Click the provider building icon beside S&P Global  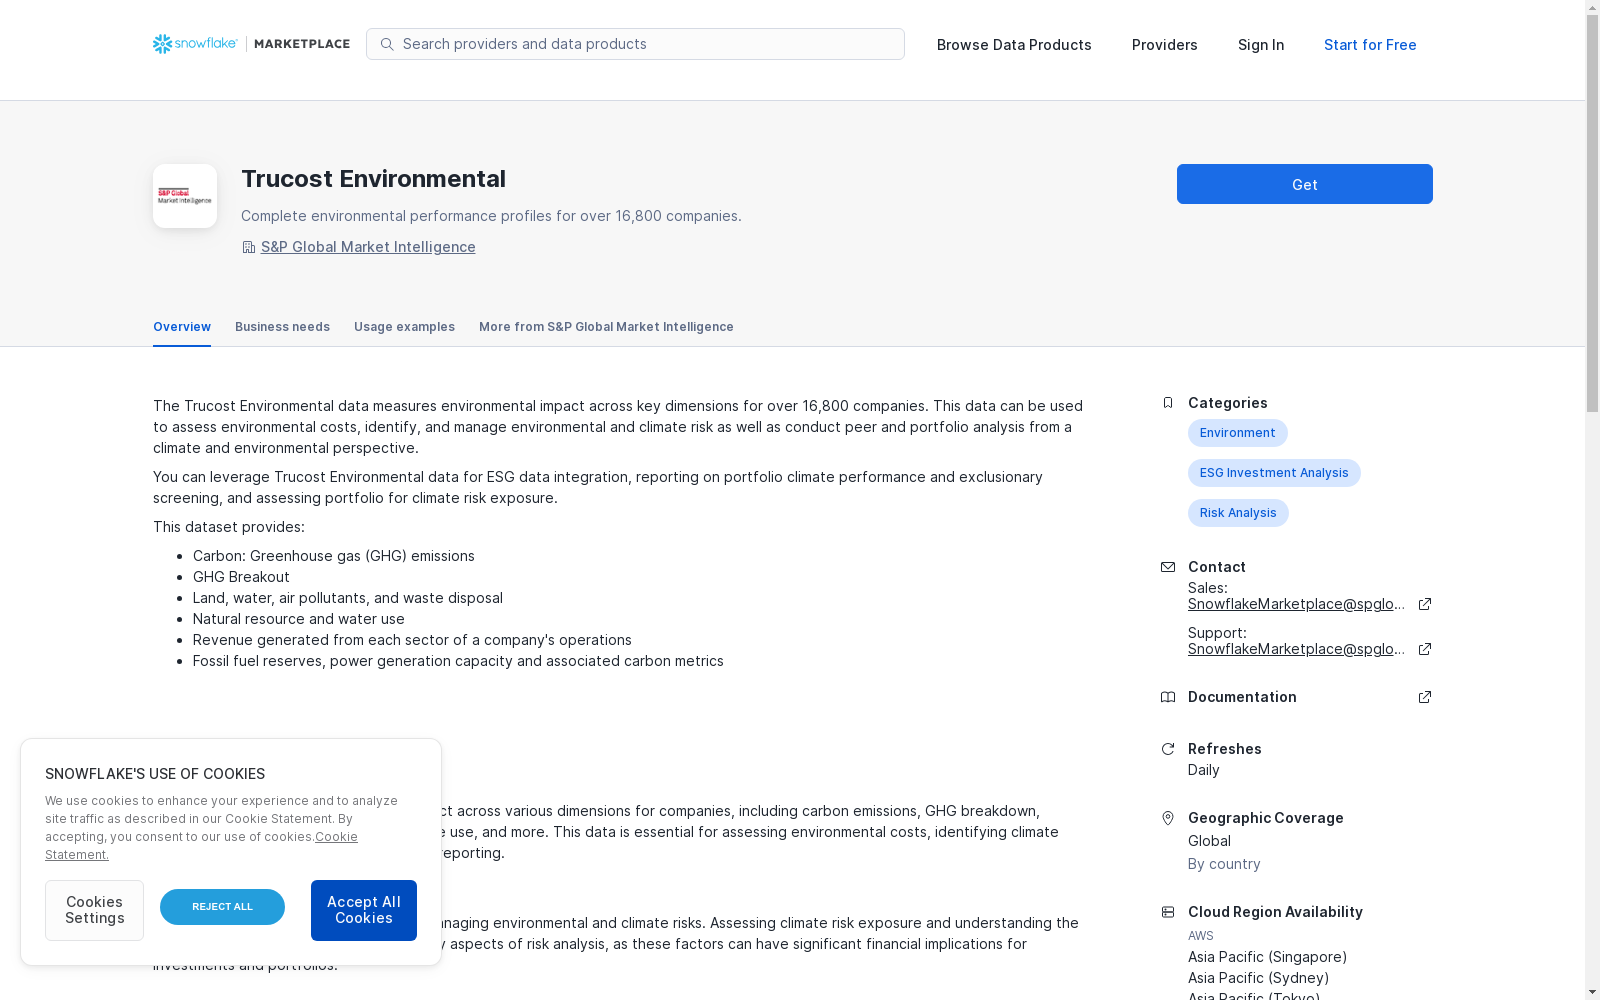point(248,247)
